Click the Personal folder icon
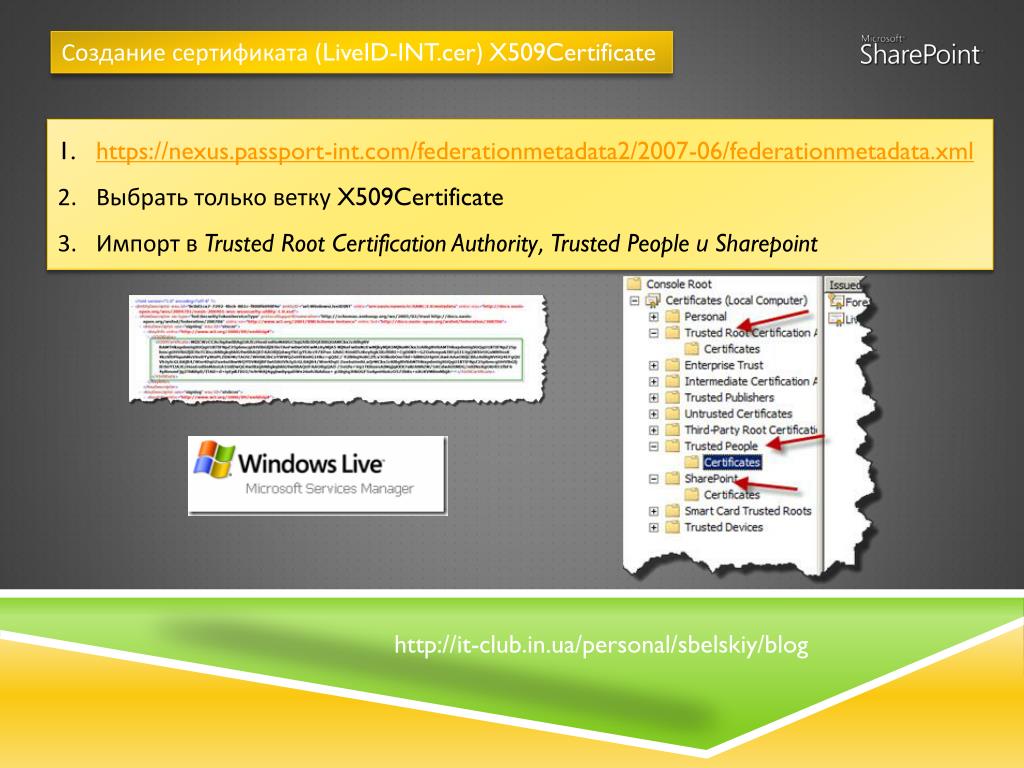Viewport: 1024px width, 768px height. (672, 317)
